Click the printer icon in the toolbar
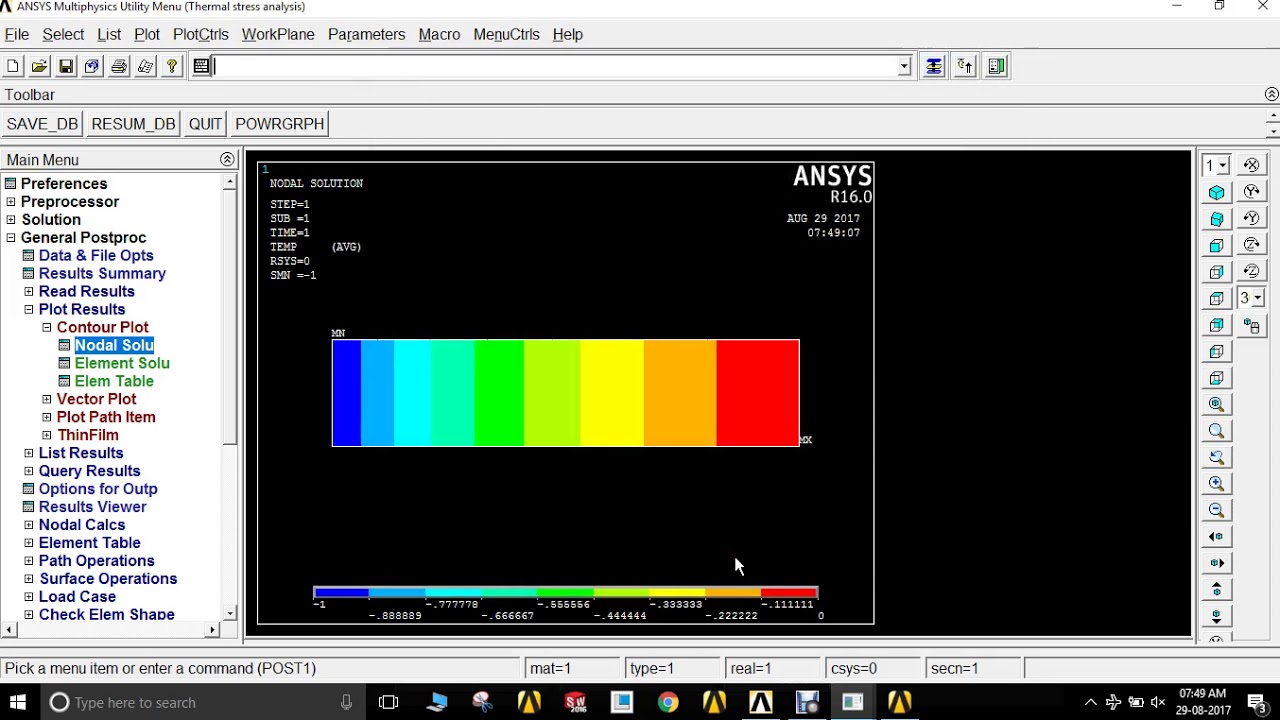Screen dimensions: 1280x720 (x=119, y=67)
